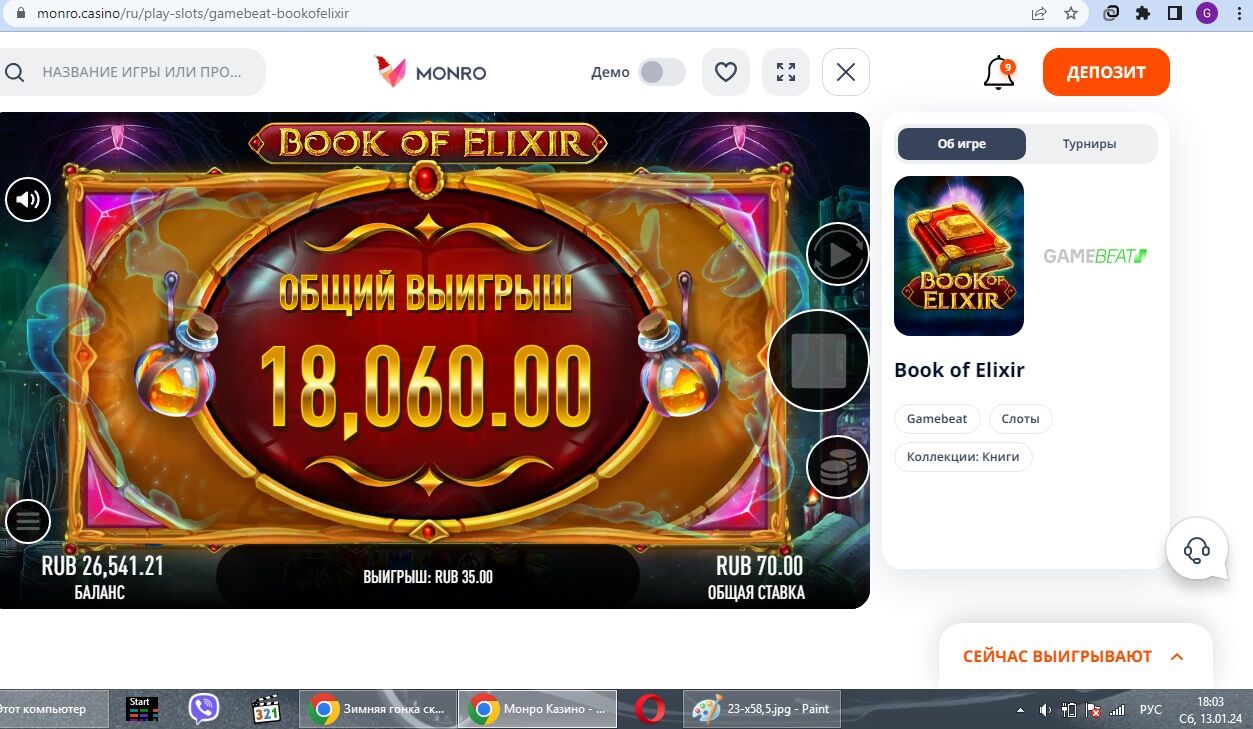Image resolution: width=1253 pixels, height=729 pixels.
Task: Open the Gamebeat provider tag
Action: click(937, 419)
